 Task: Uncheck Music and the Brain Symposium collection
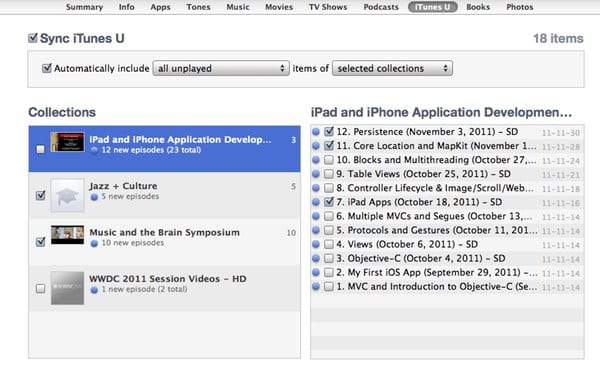coord(41,241)
